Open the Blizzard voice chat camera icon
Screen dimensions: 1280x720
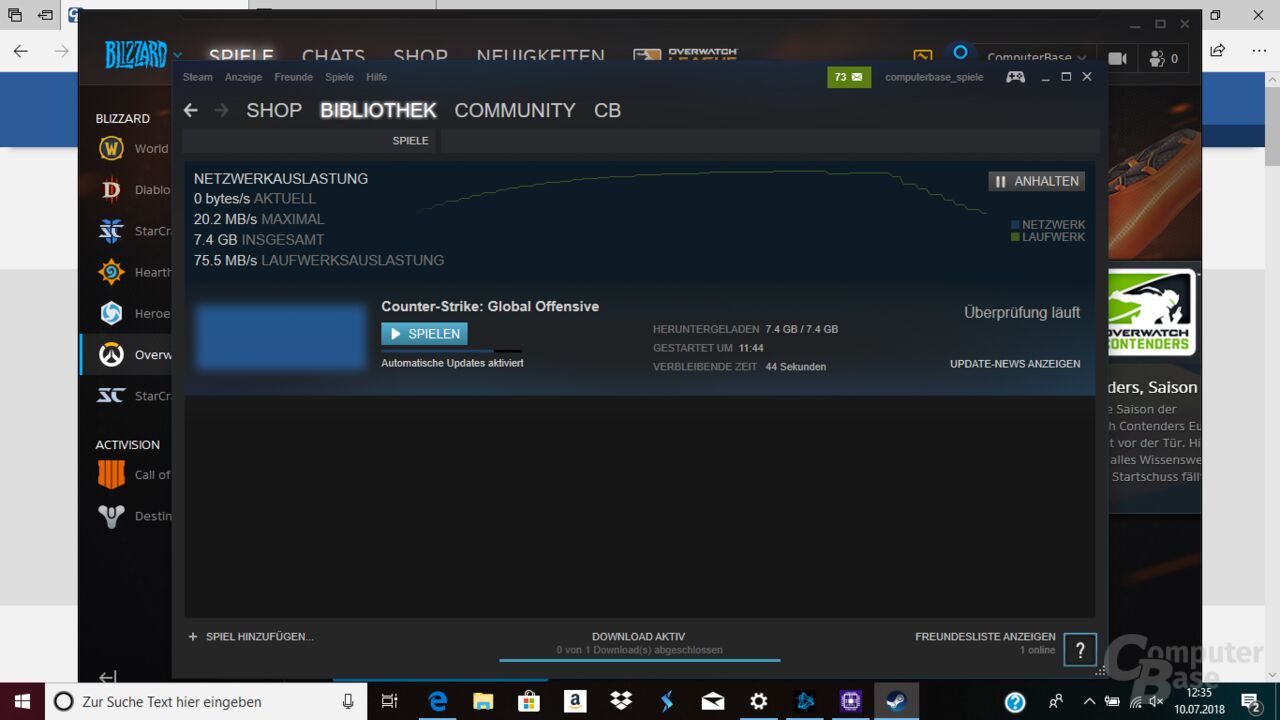1117,58
